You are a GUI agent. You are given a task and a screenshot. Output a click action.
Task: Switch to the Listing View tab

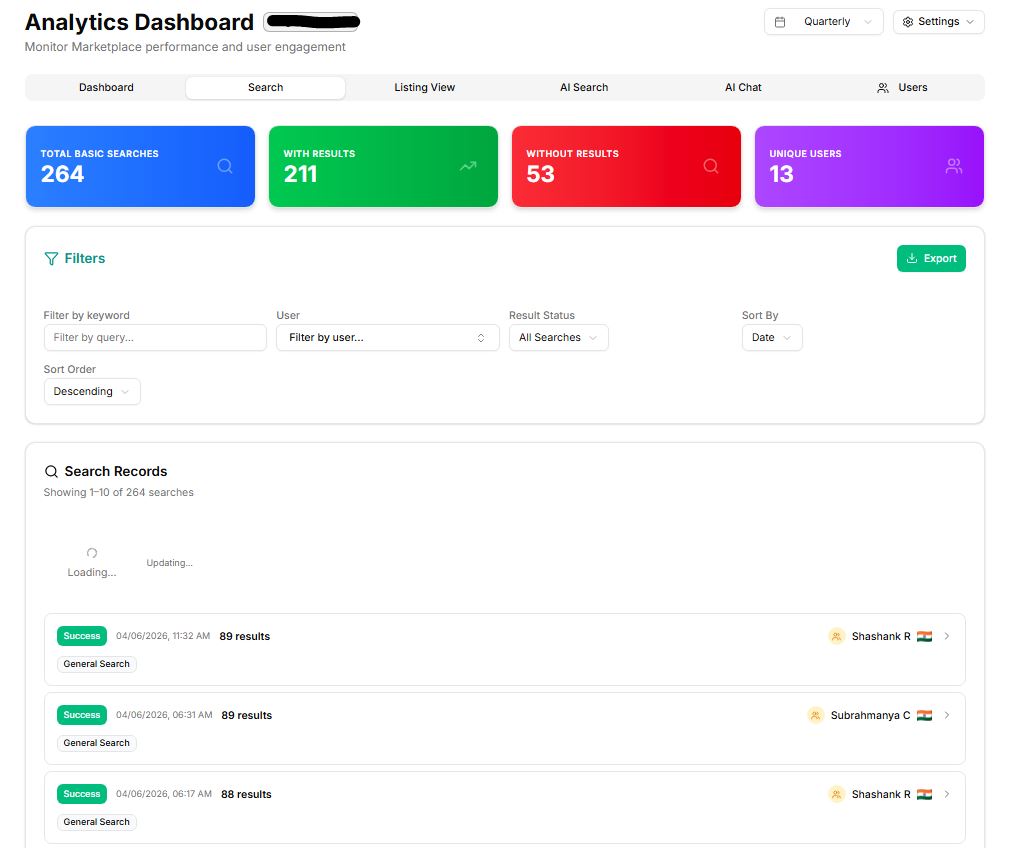click(x=424, y=88)
